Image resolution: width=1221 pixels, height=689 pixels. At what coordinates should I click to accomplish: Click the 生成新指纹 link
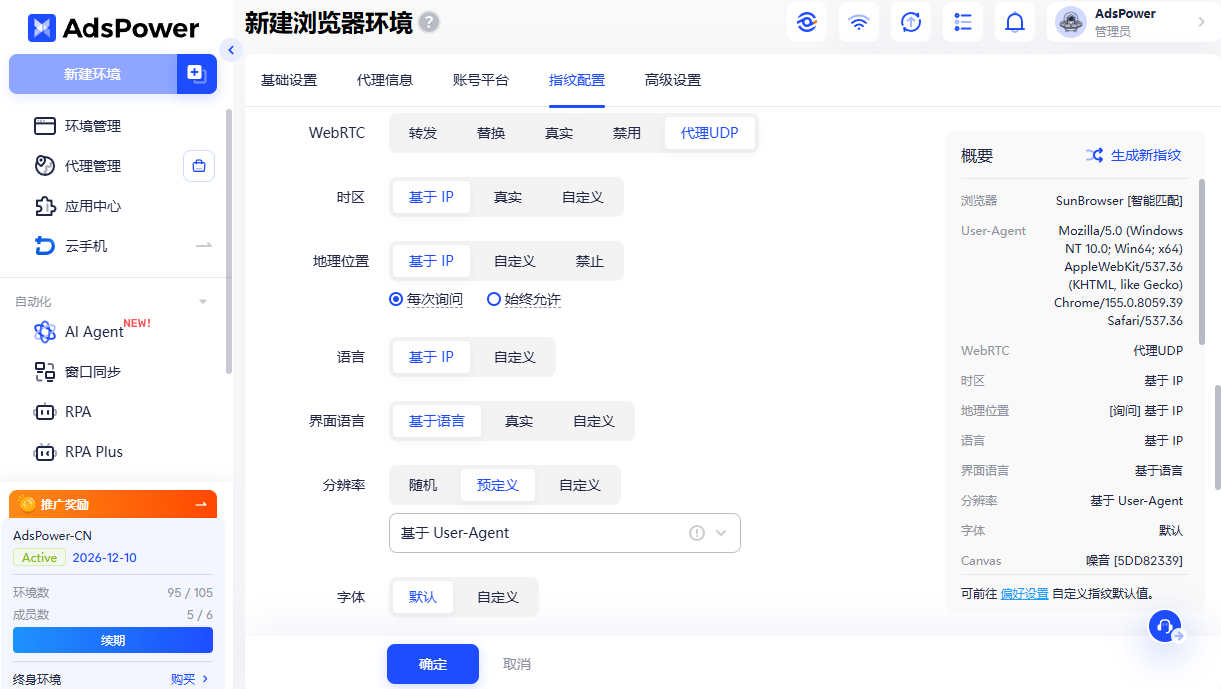click(x=1146, y=156)
